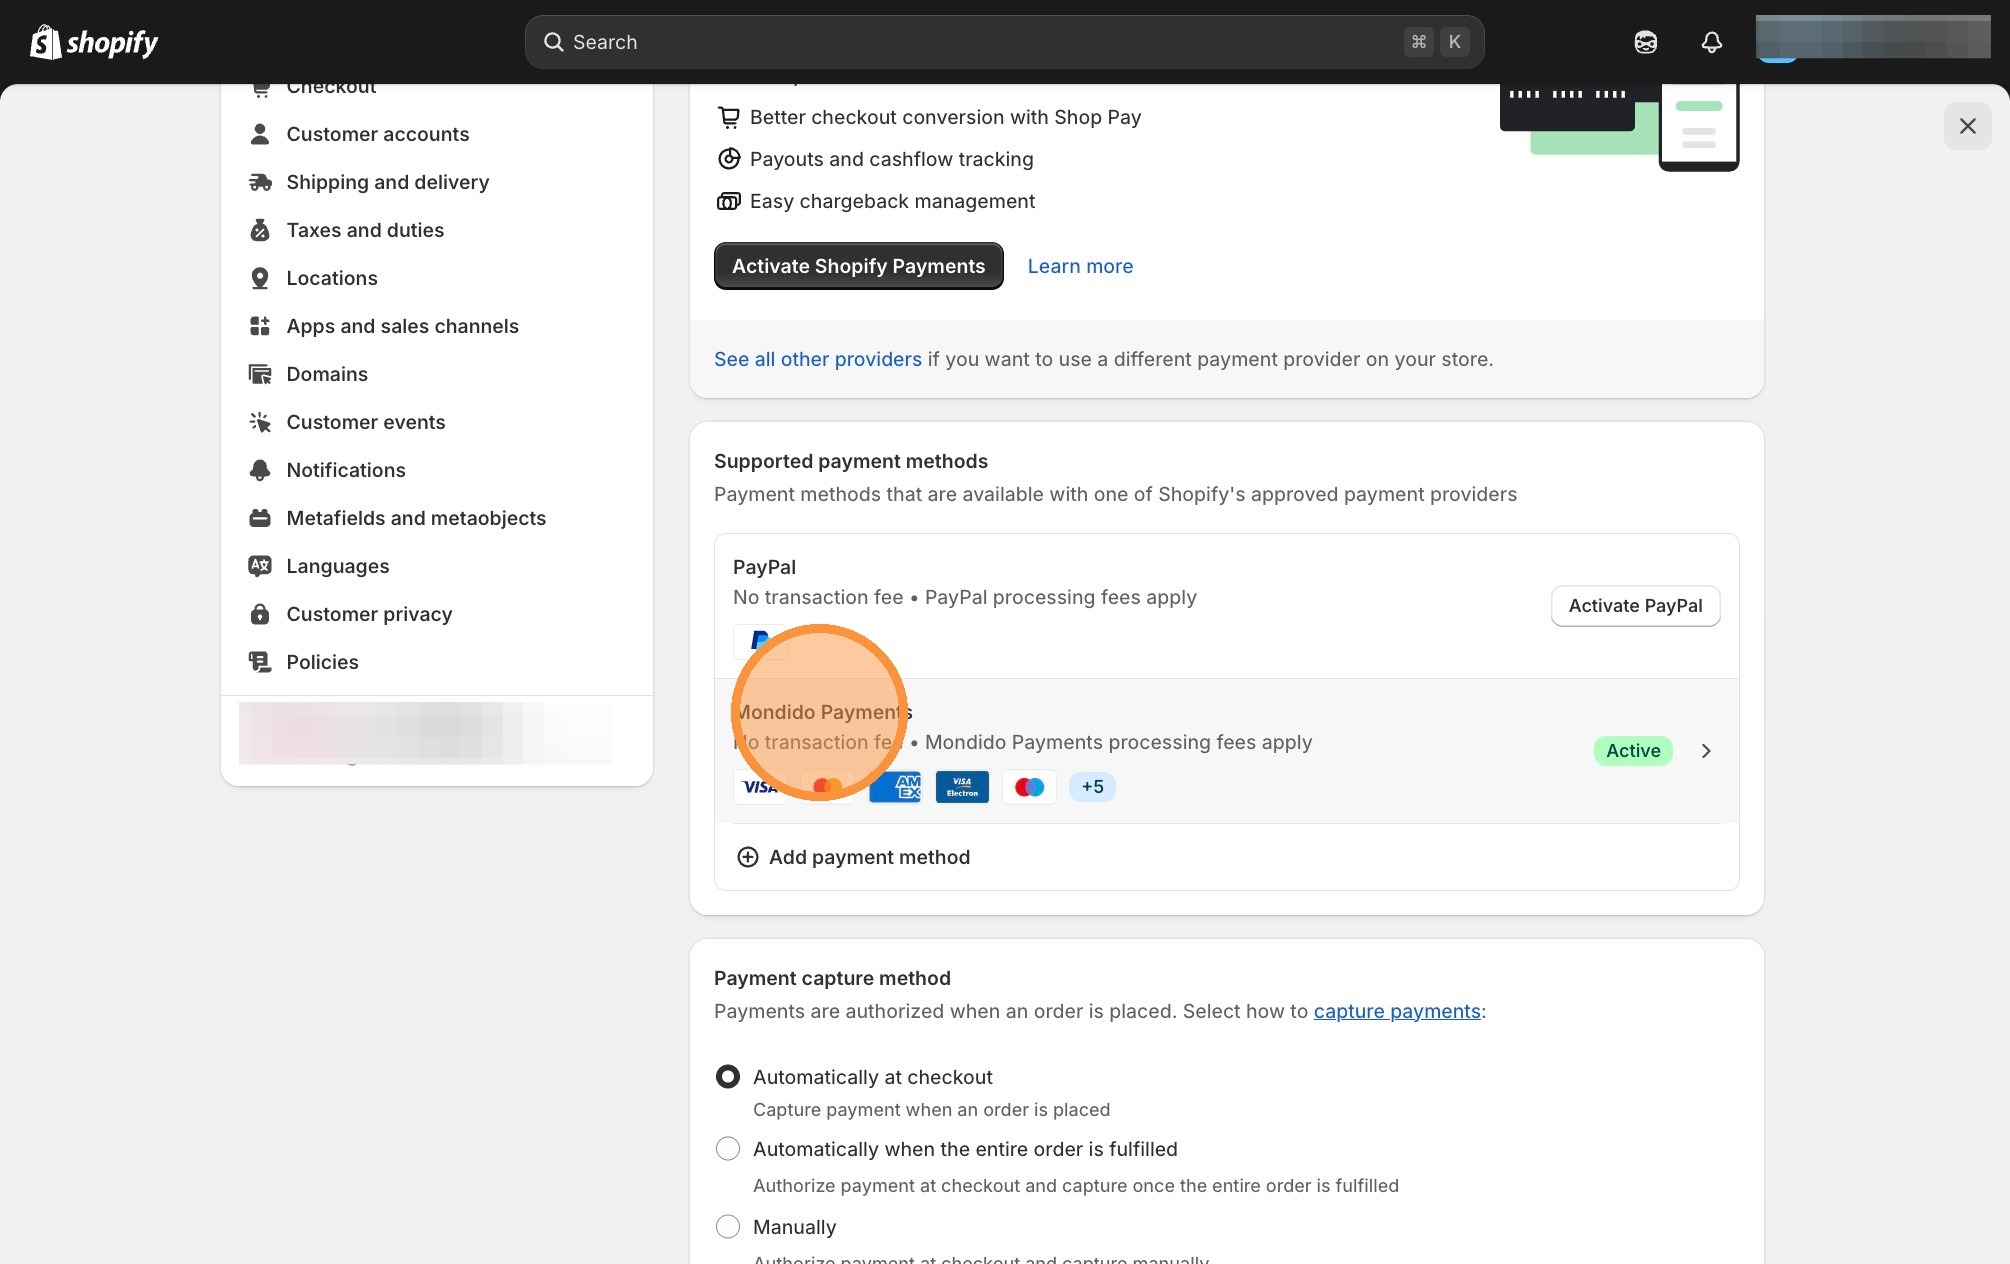Click the Add payment method plus icon
Screen dimensions: 2010x1264
coord(747,857)
